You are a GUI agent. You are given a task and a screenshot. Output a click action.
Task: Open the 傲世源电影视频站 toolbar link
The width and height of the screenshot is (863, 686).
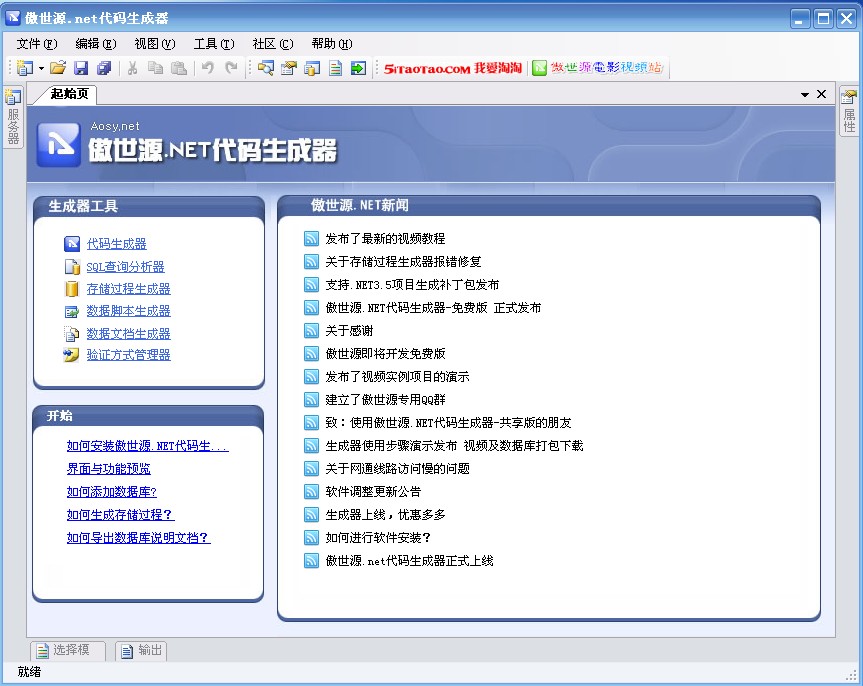(x=598, y=68)
